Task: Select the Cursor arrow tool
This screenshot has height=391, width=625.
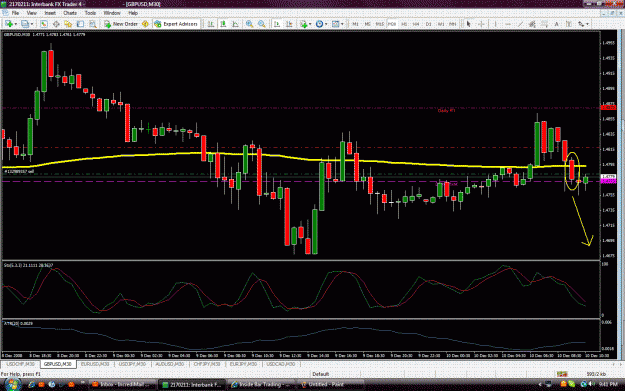Action: 469,24
